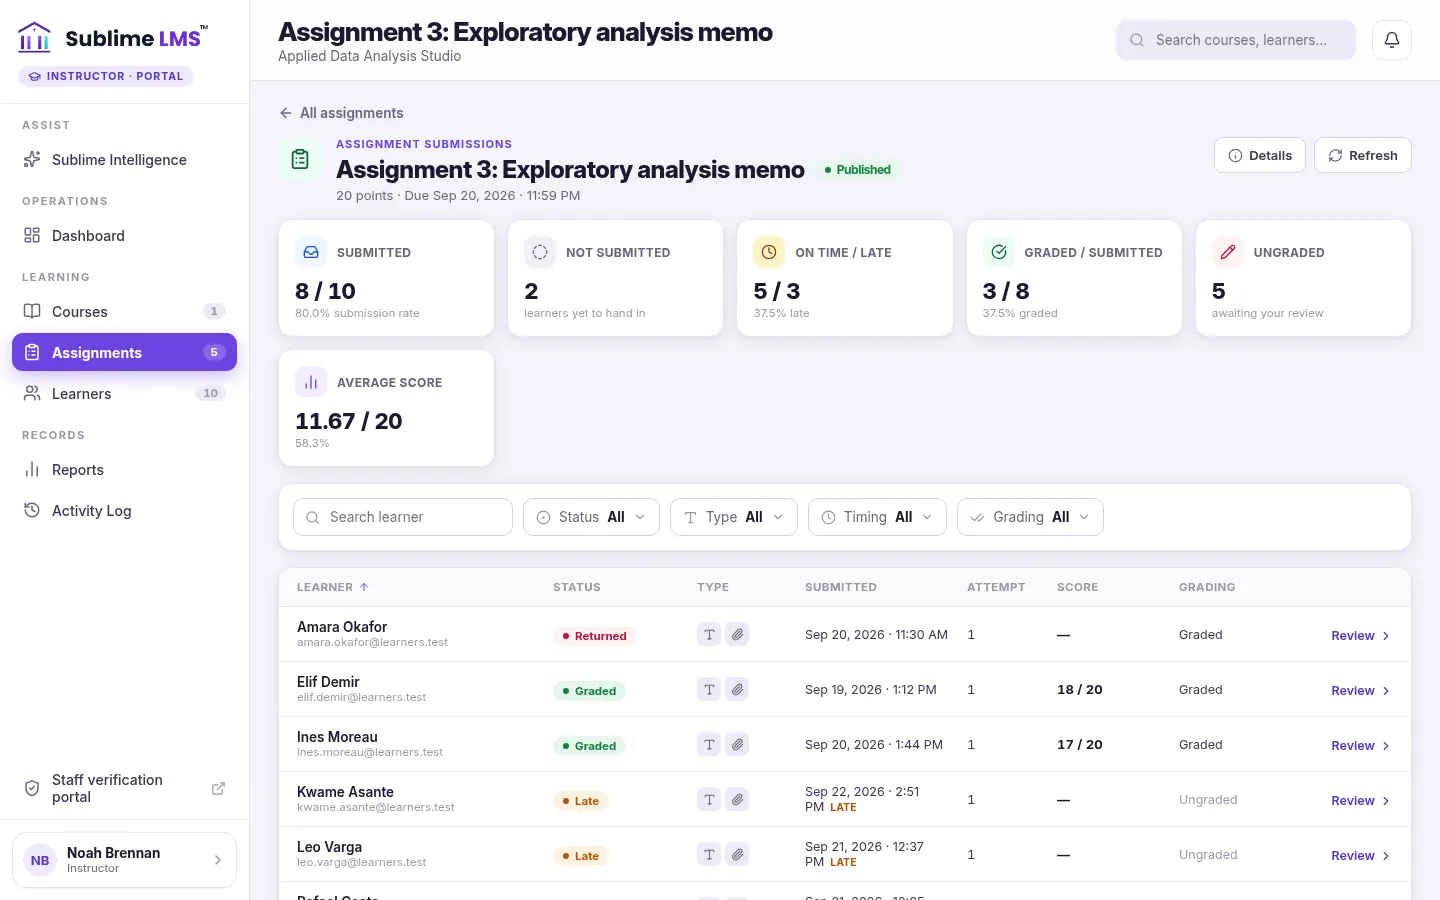Image resolution: width=1440 pixels, height=900 pixels.
Task: Review Leo Varga's submission
Action: 1360,856
